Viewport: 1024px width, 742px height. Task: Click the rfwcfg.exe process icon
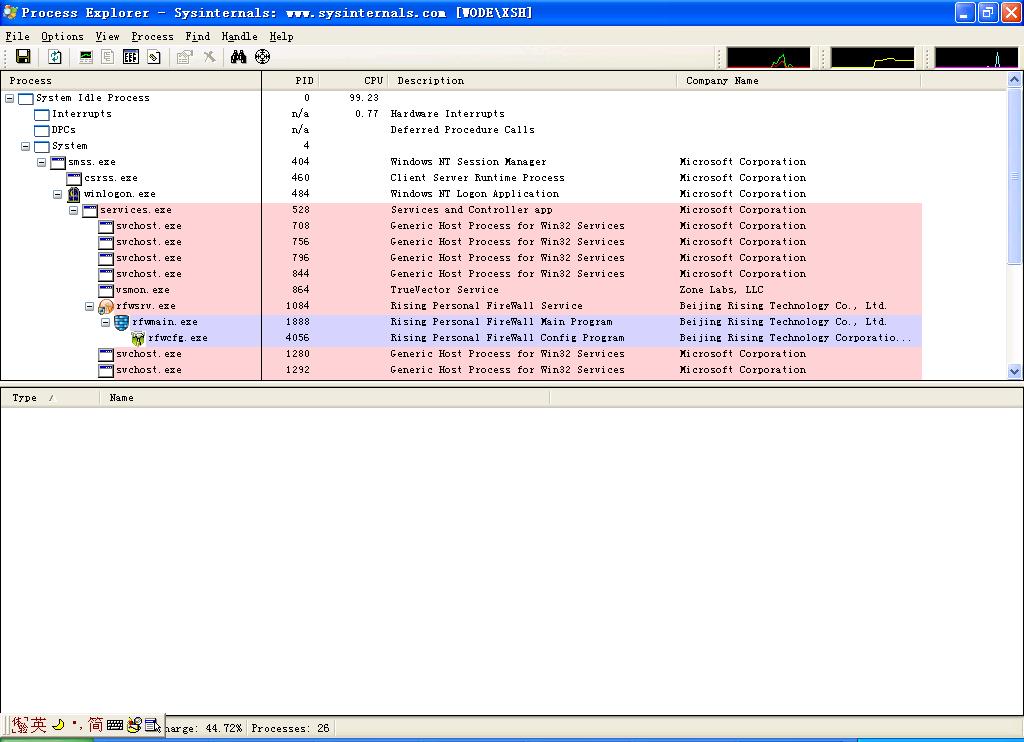tap(138, 338)
